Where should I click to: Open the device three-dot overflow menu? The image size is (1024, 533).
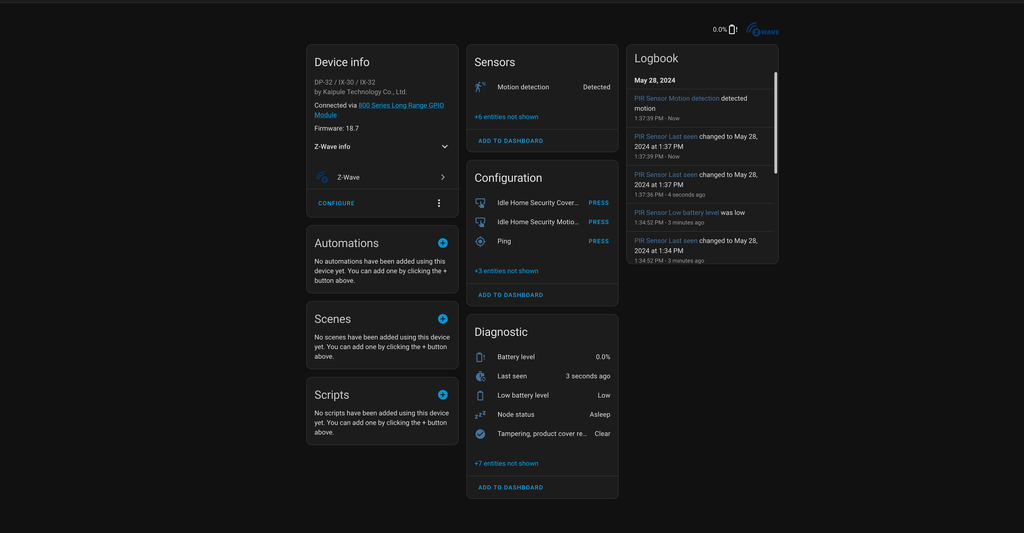pyautogui.click(x=439, y=203)
